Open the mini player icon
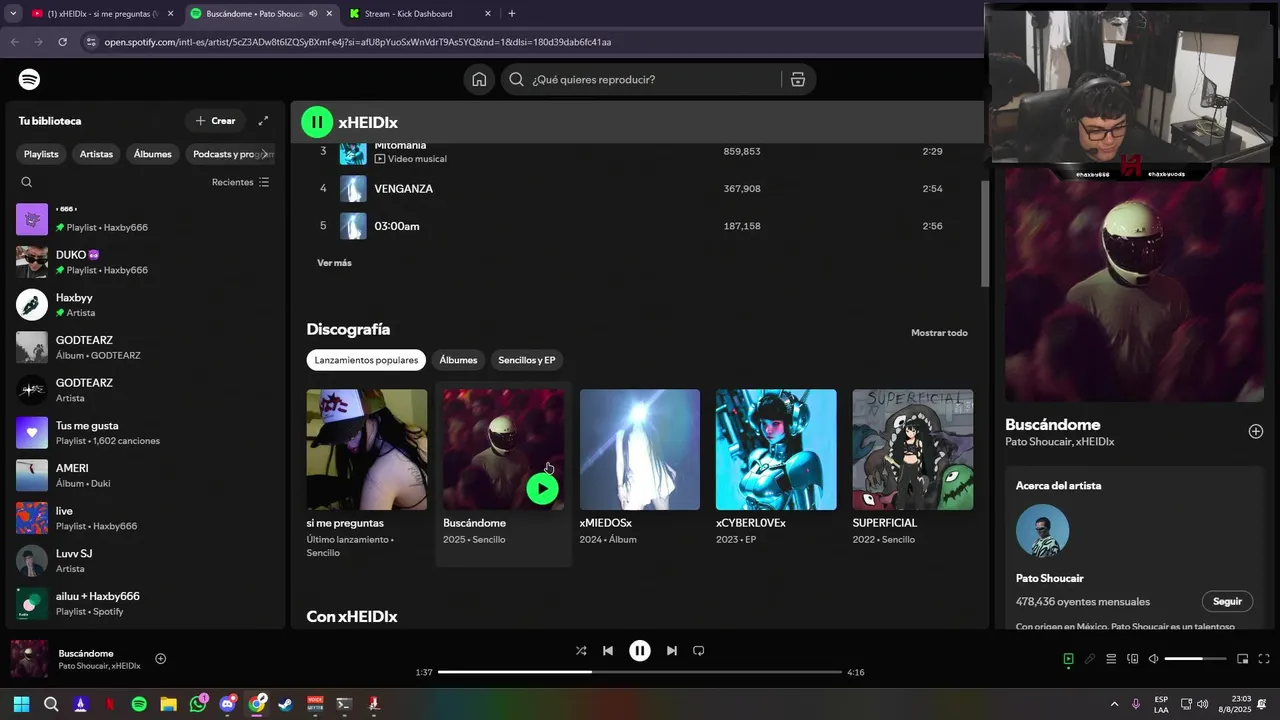The height and width of the screenshot is (720, 1280). coord(1242,659)
